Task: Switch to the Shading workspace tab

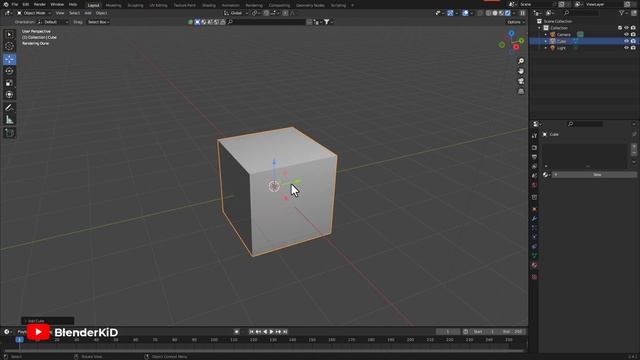Action: 209,5
